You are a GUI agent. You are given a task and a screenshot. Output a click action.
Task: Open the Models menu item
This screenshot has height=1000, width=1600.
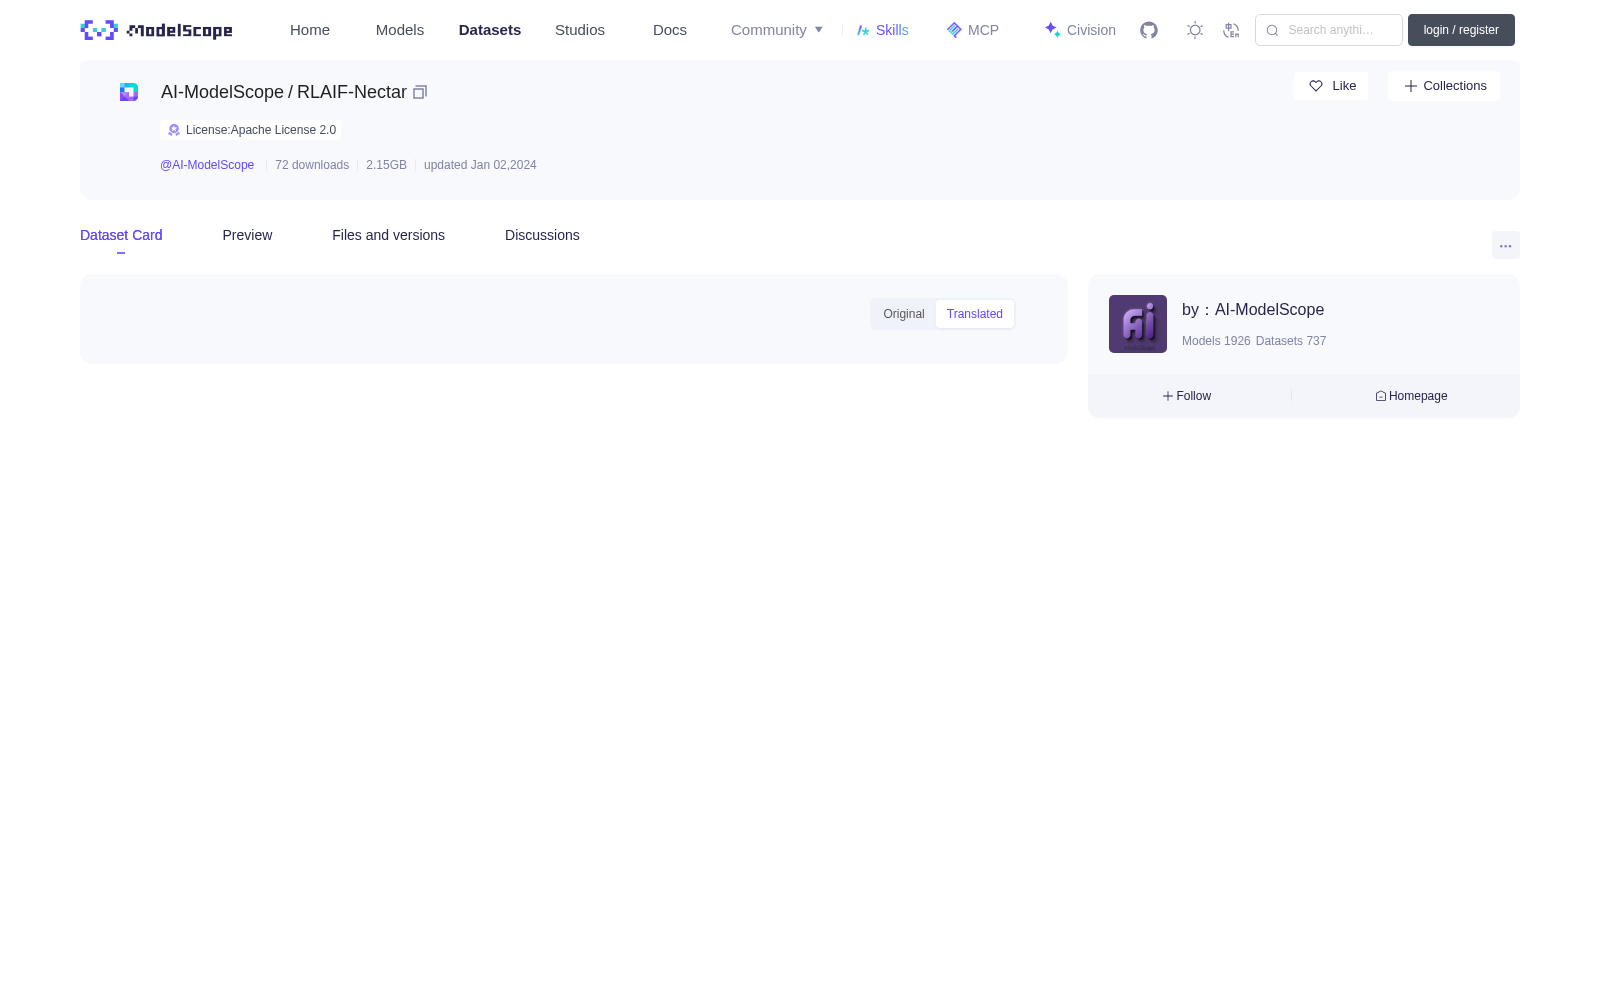(400, 30)
